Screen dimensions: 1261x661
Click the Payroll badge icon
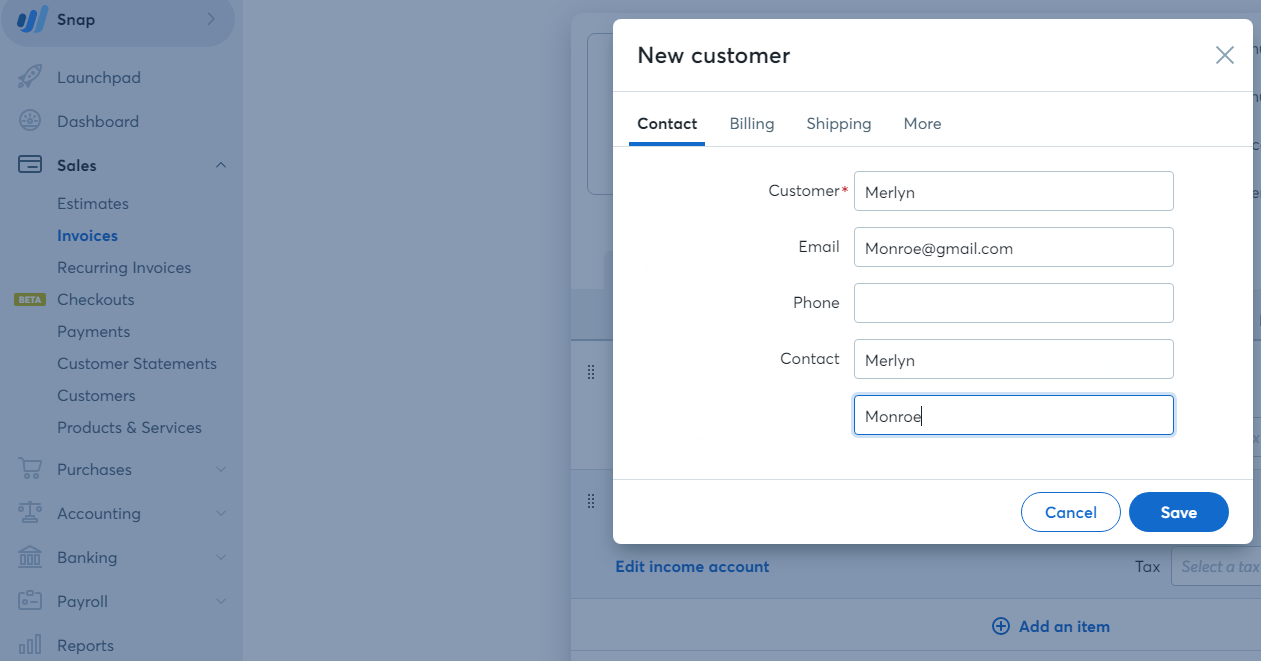click(x=28, y=601)
